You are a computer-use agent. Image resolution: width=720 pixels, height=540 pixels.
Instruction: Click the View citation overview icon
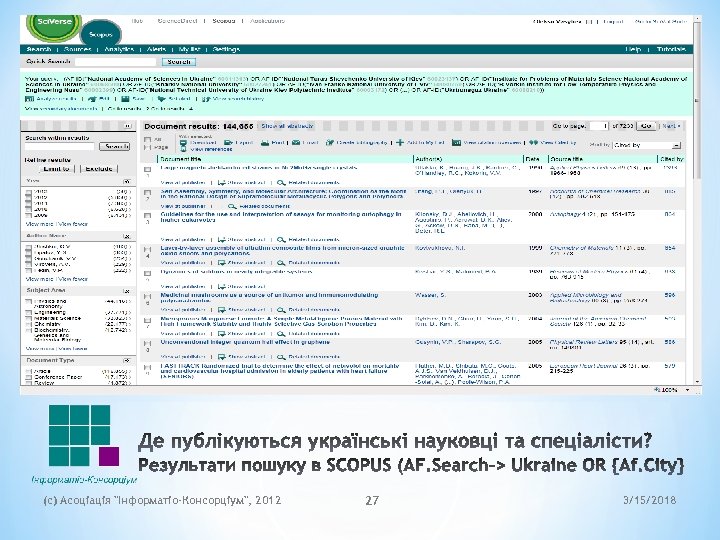(456, 143)
